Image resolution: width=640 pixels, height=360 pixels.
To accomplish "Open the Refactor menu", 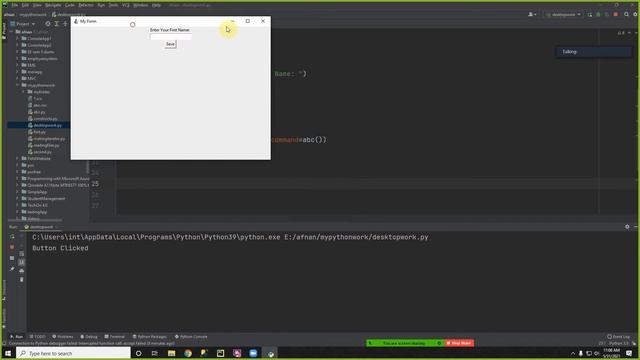I will [86, 5].
